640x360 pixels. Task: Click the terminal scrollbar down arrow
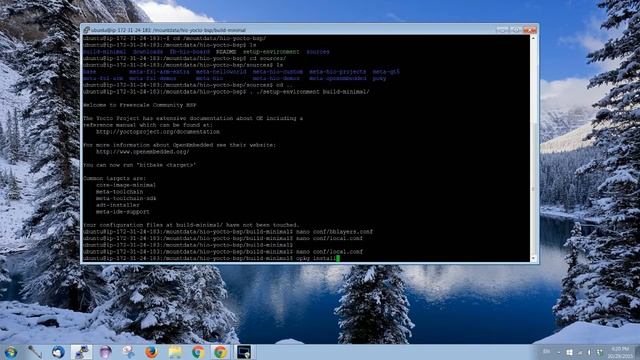pyautogui.click(x=533, y=258)
